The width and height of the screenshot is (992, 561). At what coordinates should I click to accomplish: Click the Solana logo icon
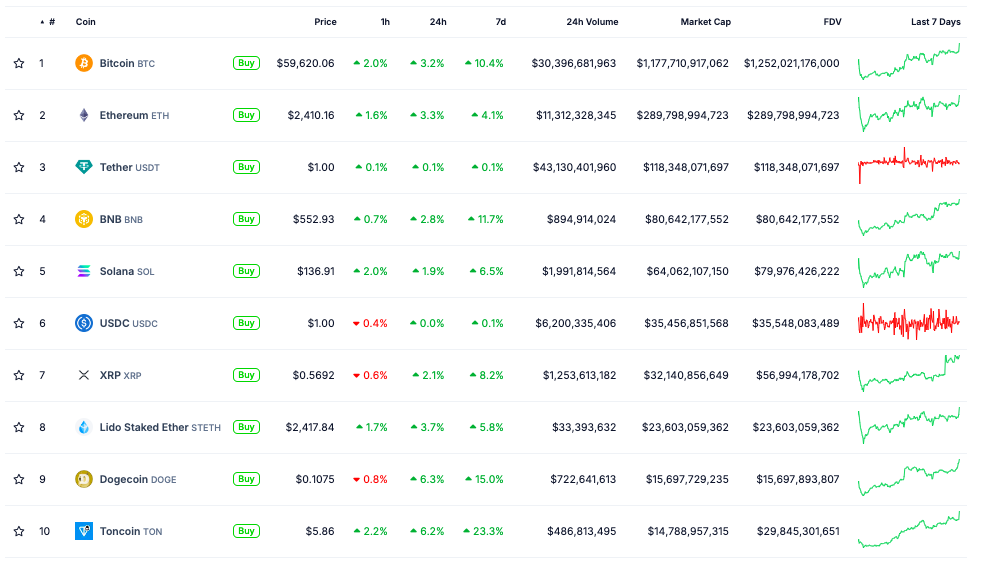point(84,271)
